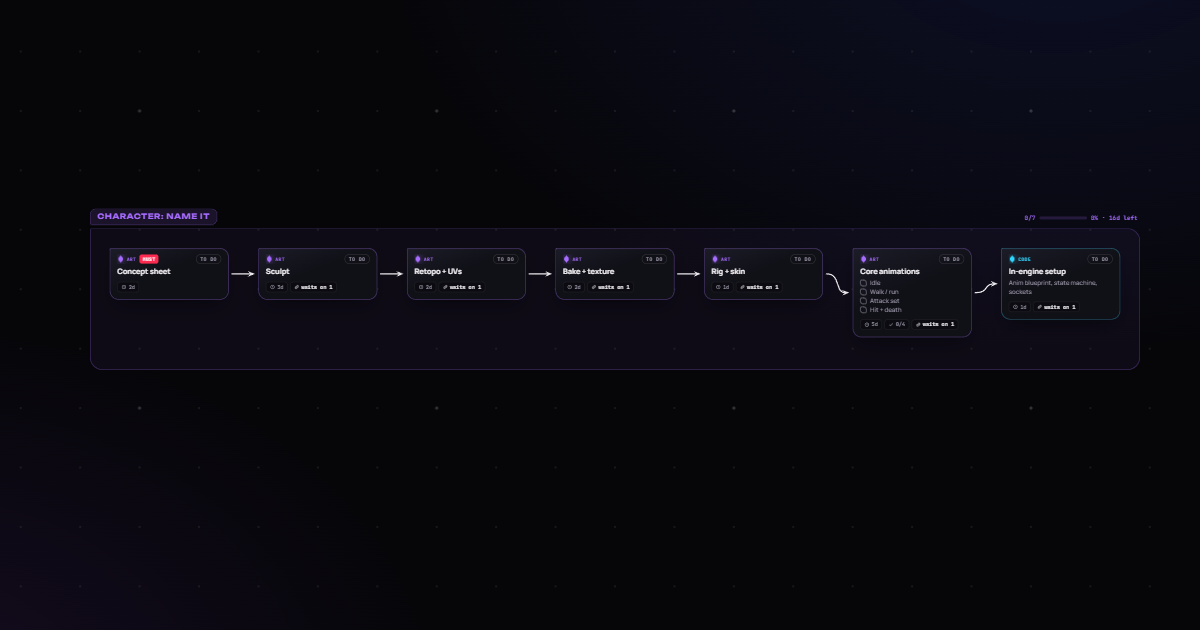Select the Core animations card title
This screenshot has height=630, width=1200.
(x=890, y=271)
